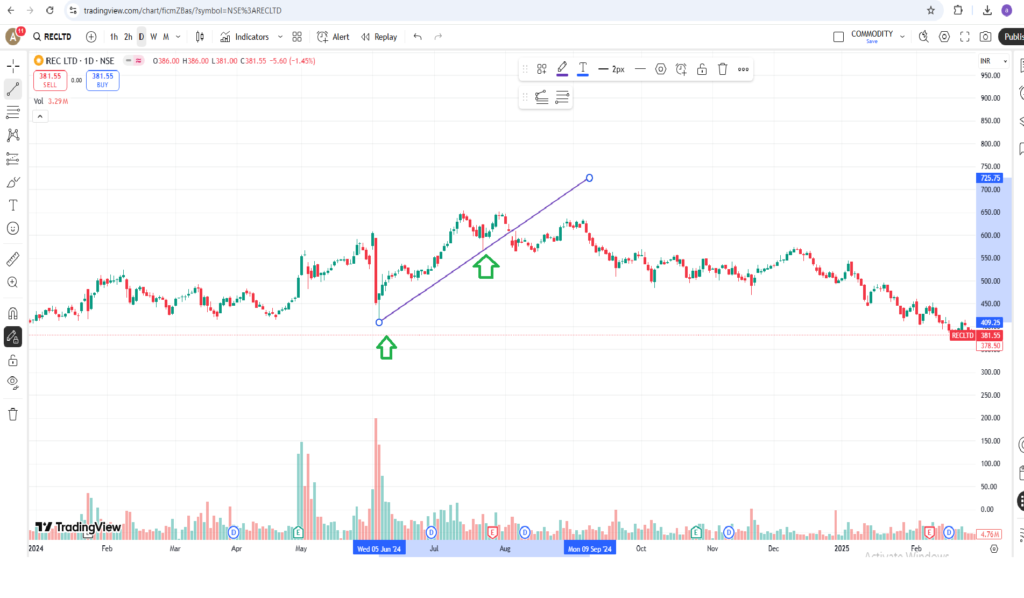Lock the selected trend line
1024x598 pixels.
point(702,69)
